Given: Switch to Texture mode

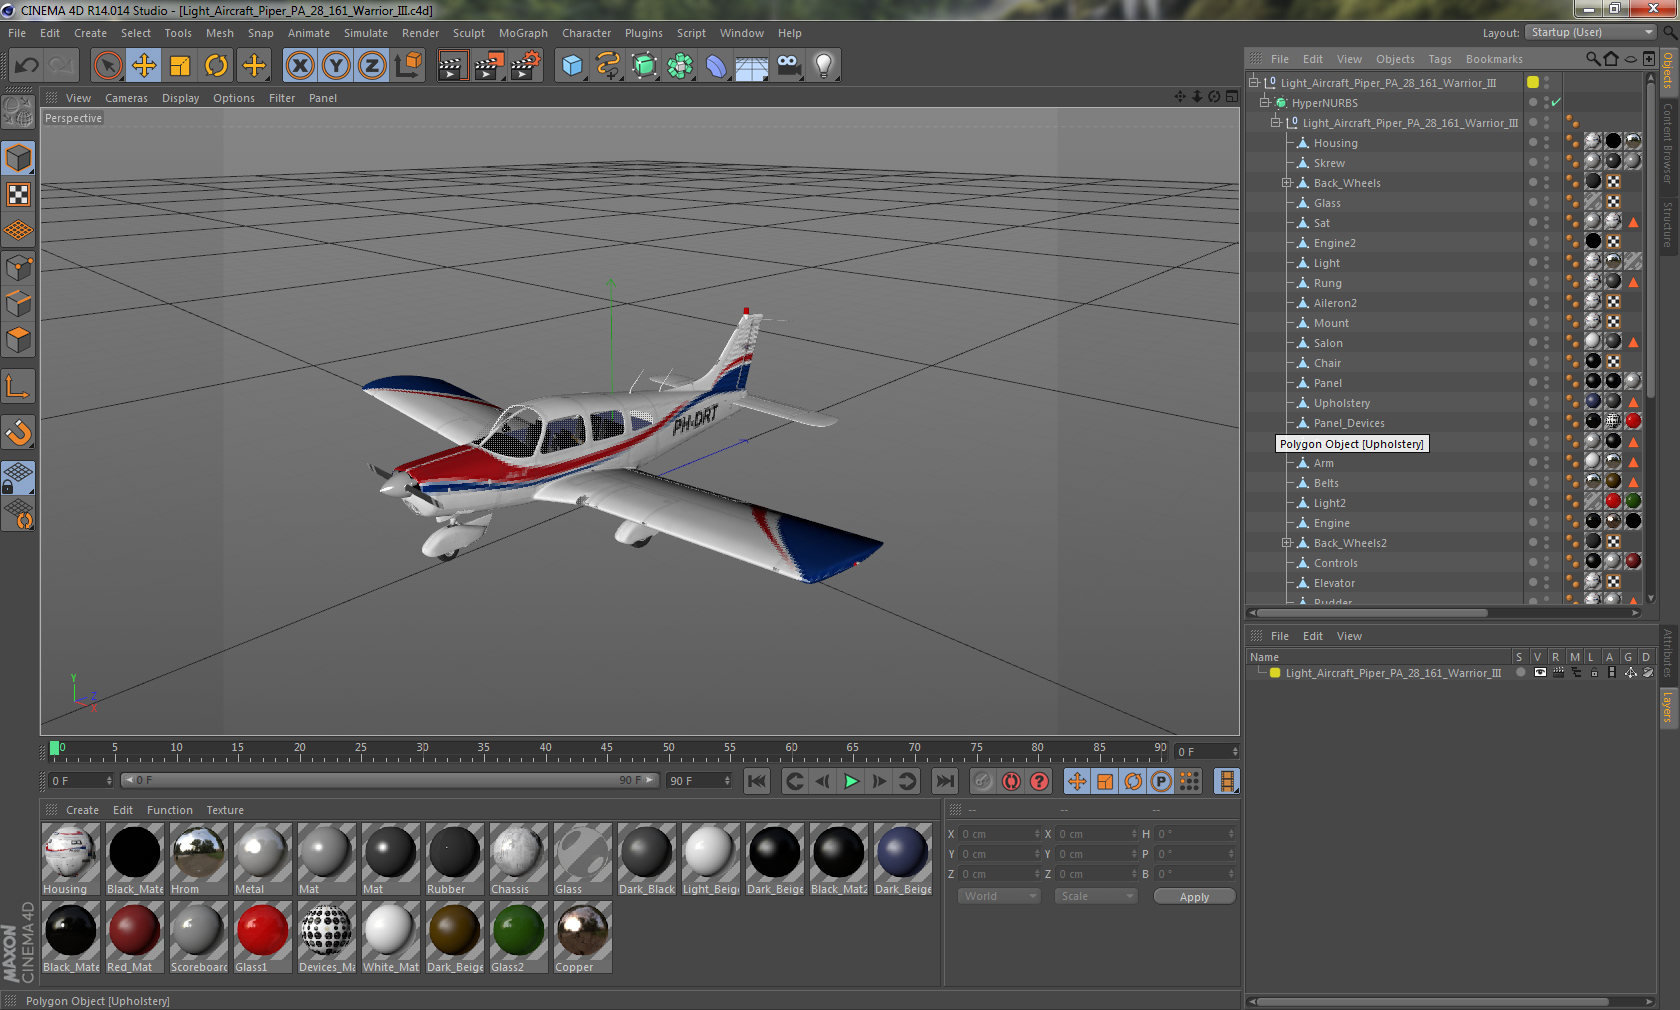Looking at the screenshot, I should (19, 195).
